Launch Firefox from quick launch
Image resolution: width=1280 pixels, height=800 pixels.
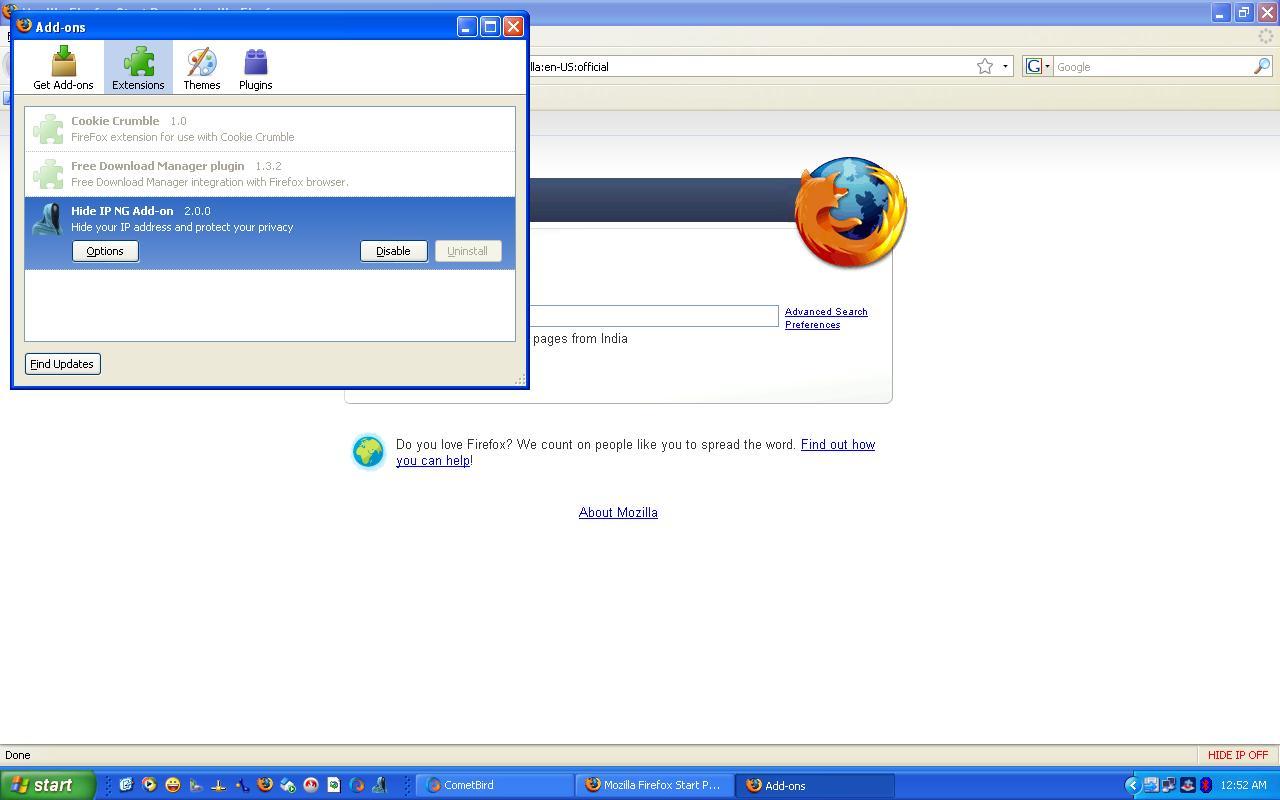coord(265,785)
